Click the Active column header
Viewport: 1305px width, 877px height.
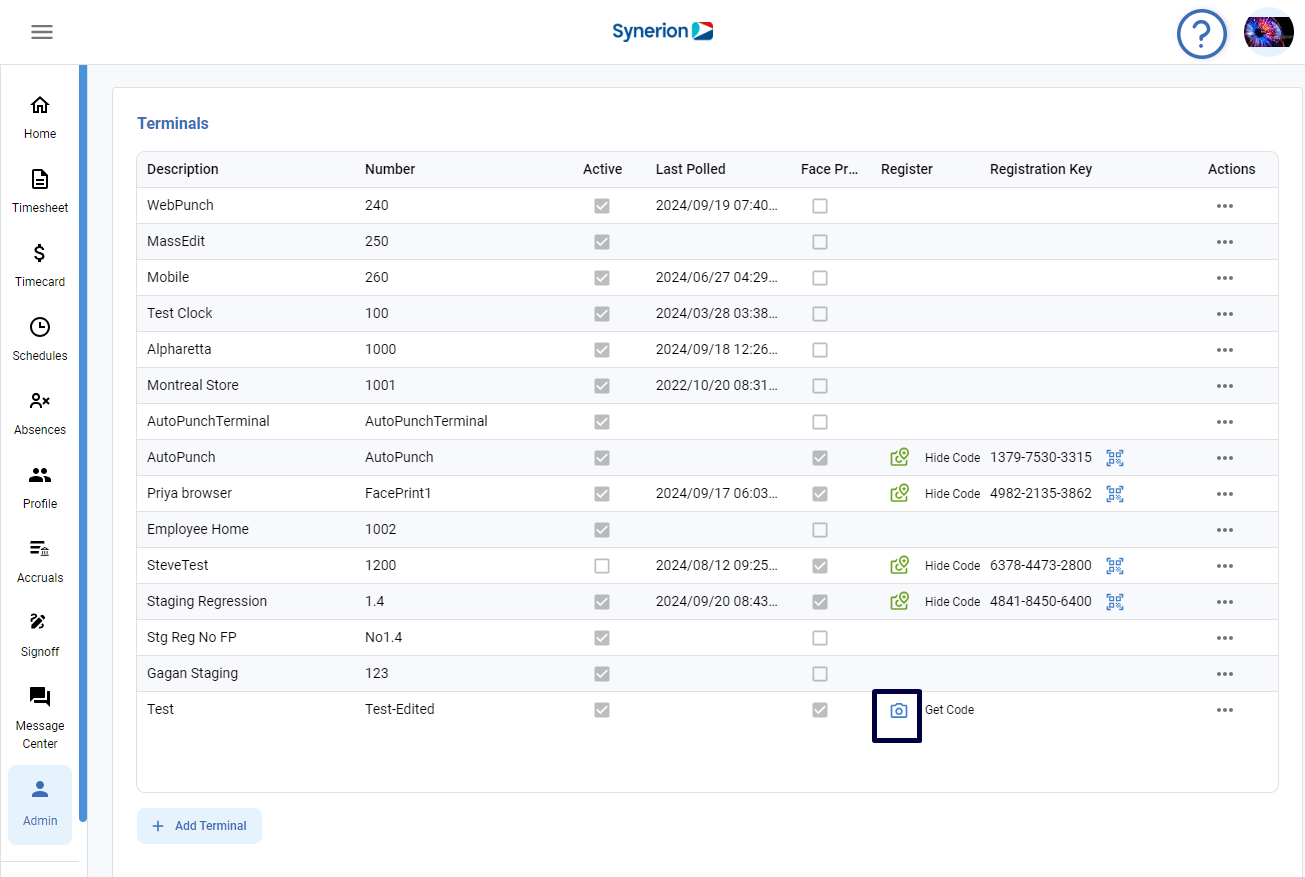point(603,169)
